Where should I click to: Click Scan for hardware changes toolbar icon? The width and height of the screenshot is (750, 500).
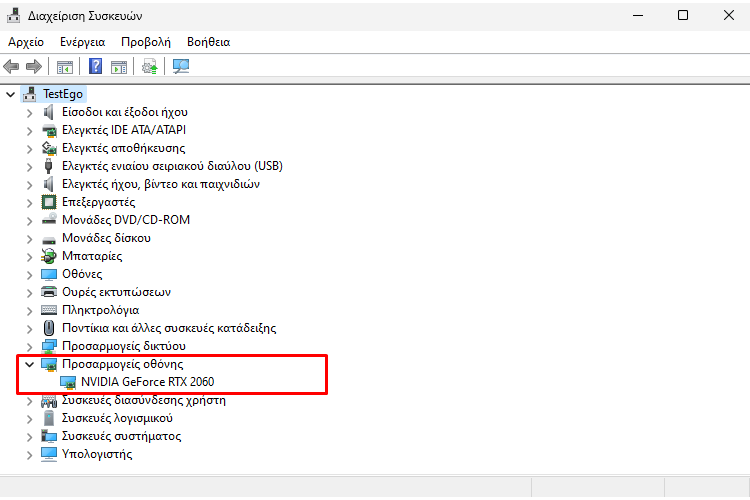pyautogui.click(x=181, y=67)
